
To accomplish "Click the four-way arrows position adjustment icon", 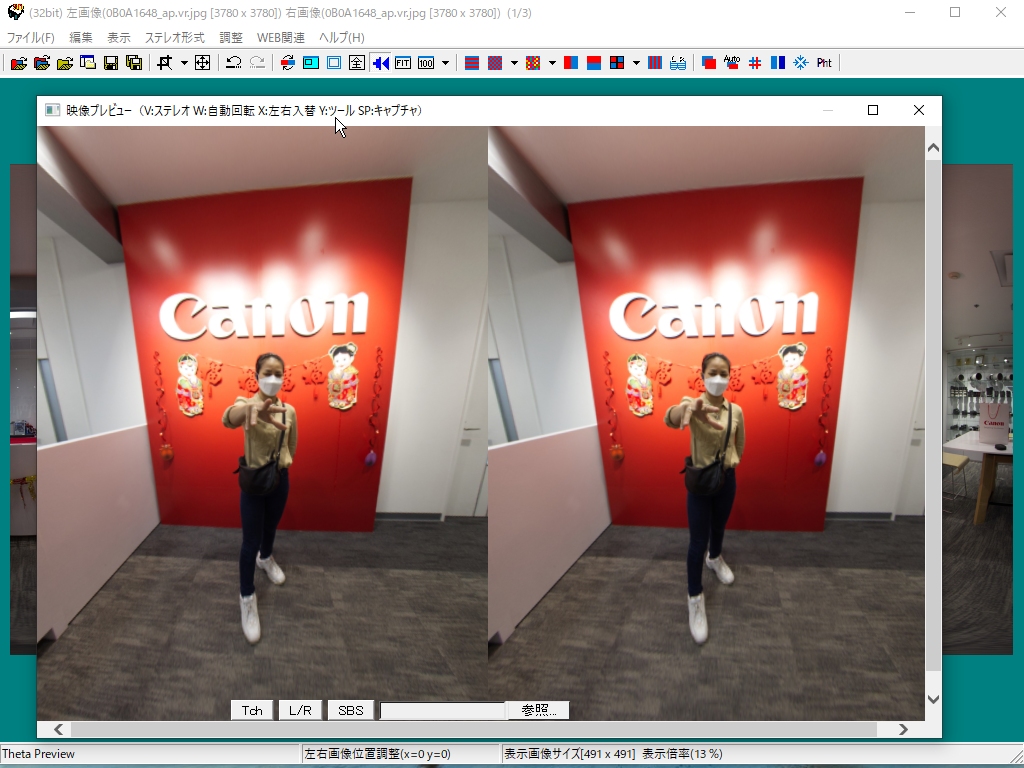I will point(202,63).
